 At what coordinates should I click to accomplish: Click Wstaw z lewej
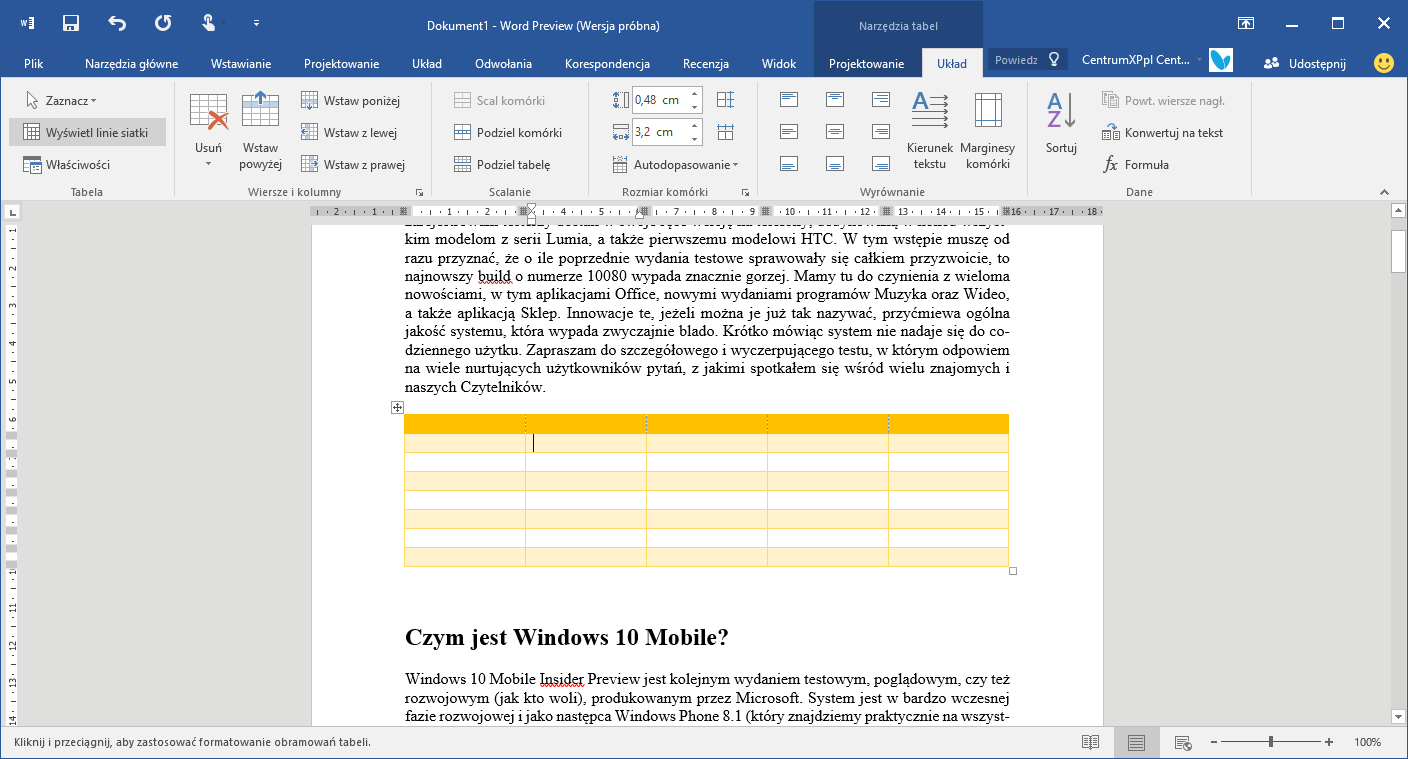pyautogui.click(x=349, y=133)
